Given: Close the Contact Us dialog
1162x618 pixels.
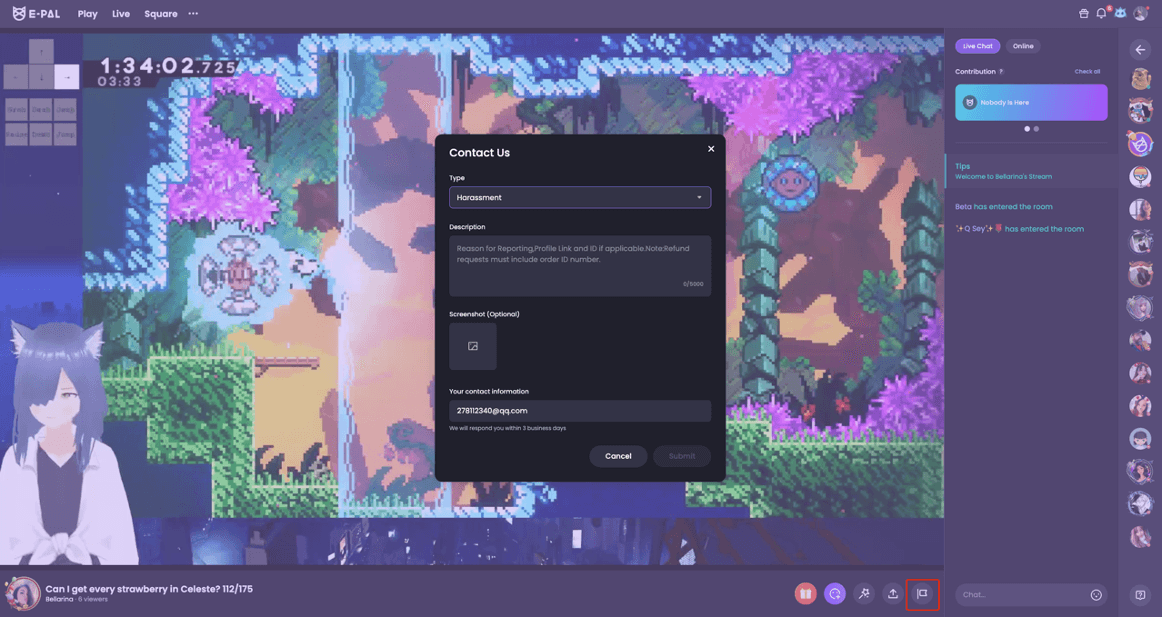Looking at the screenshot, I should point(711,149).
